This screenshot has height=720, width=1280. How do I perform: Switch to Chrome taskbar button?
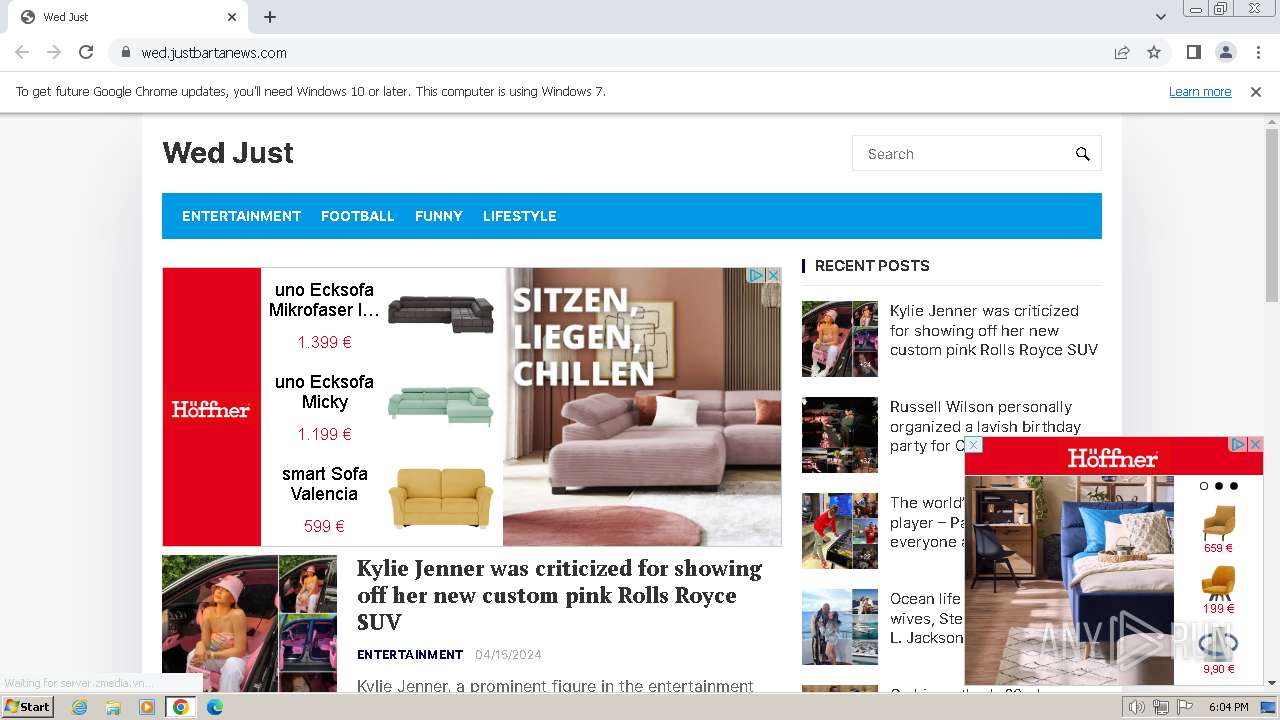click(181, 707)
